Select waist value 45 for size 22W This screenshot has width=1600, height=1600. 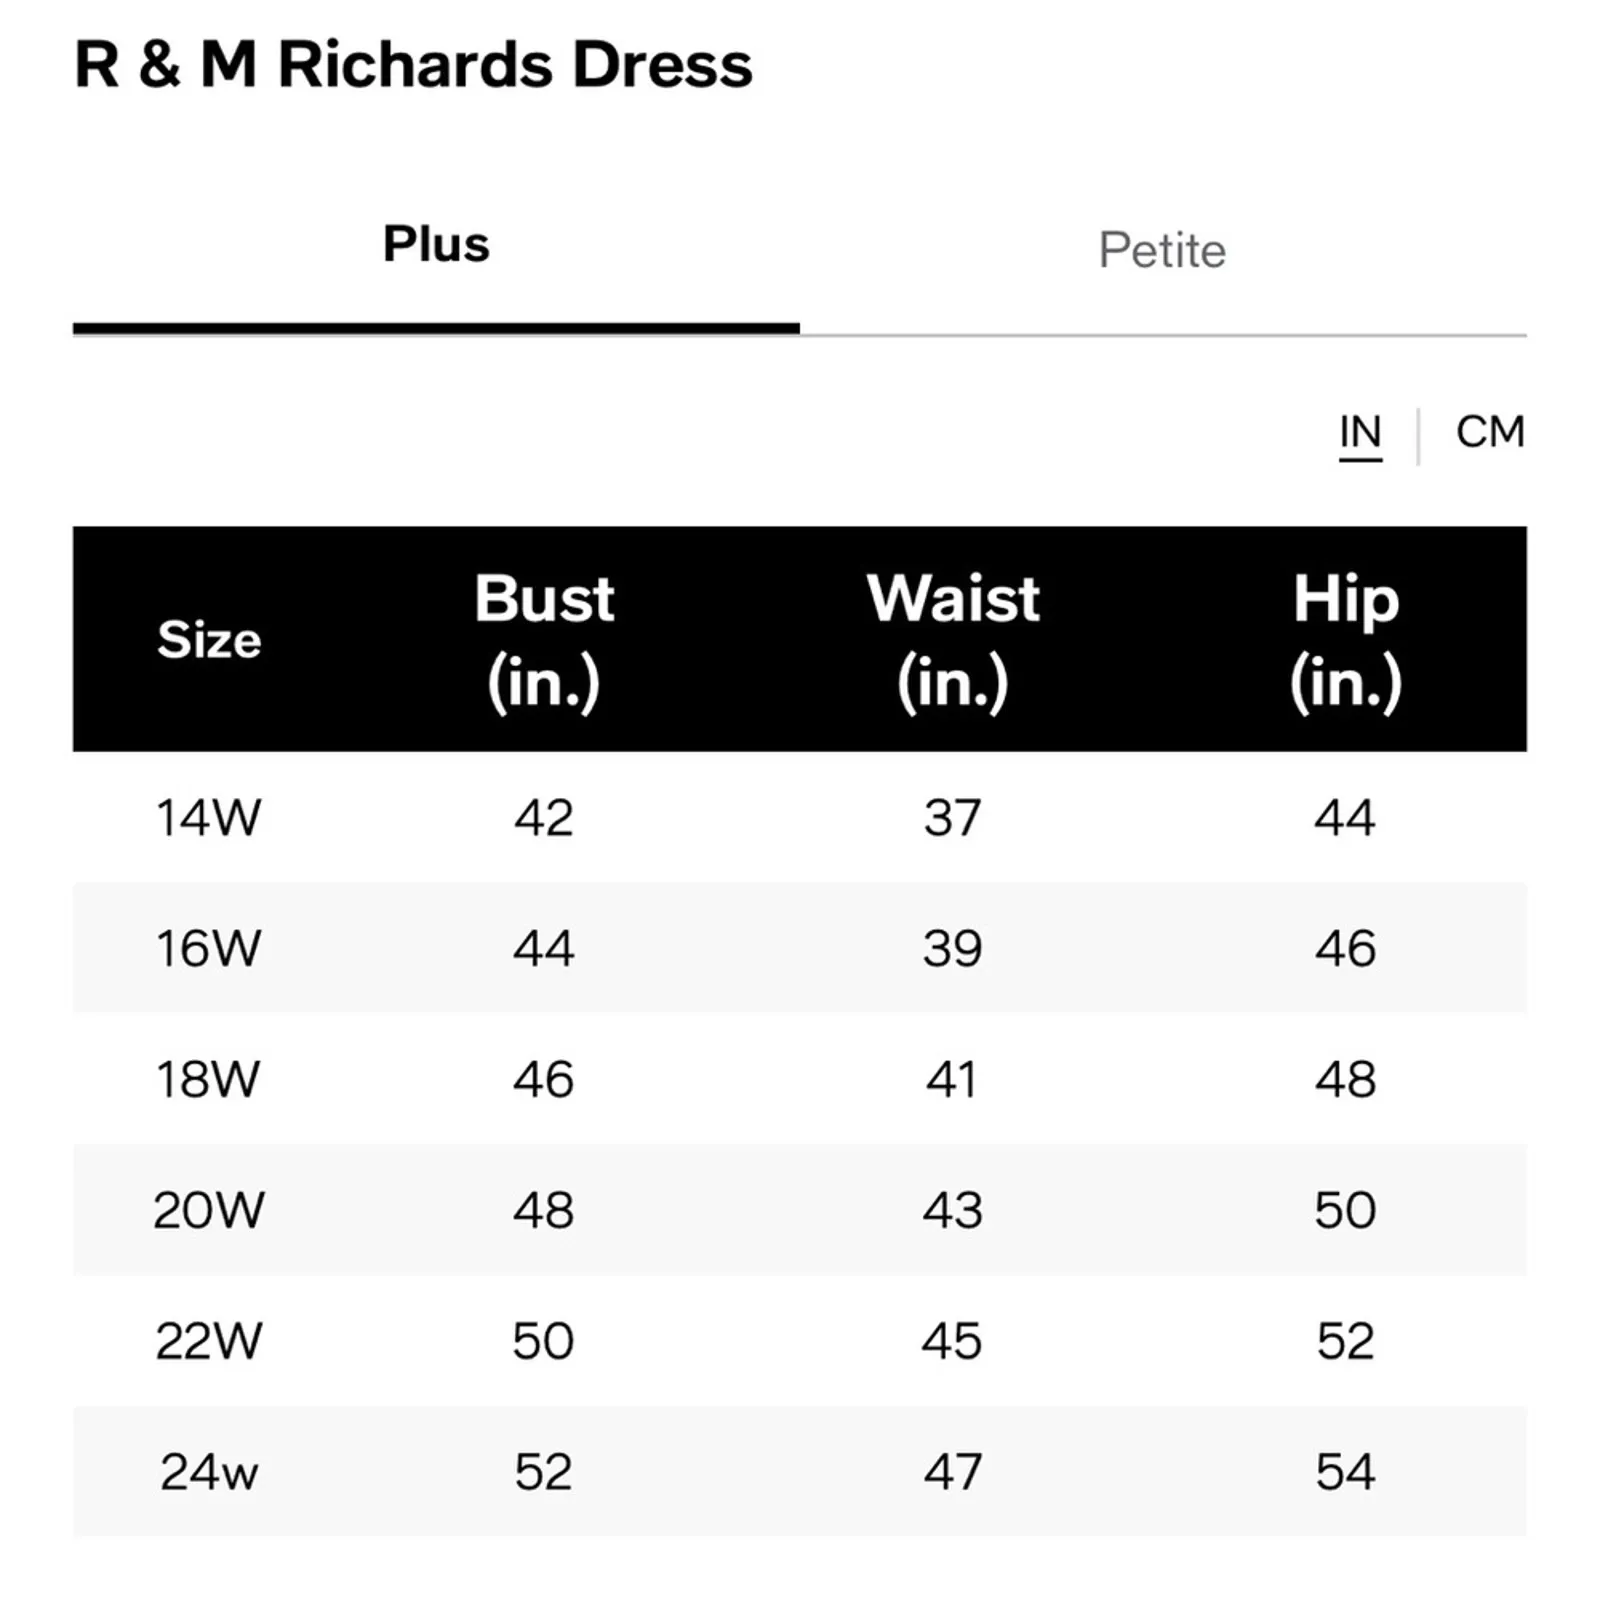[952, 1341]
